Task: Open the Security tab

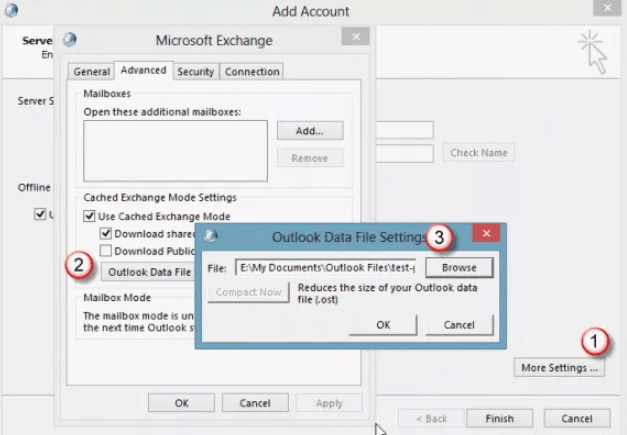Action: coord(195,72)
